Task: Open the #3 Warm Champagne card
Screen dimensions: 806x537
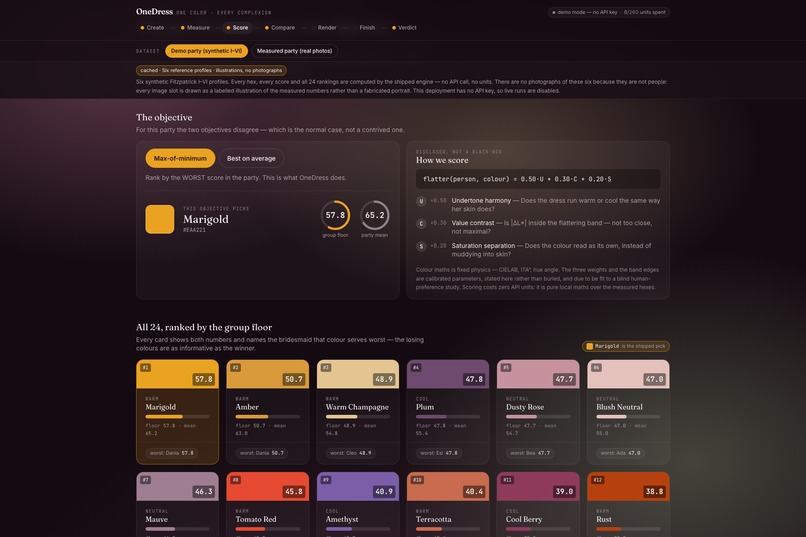Action: tap(358, 412)
